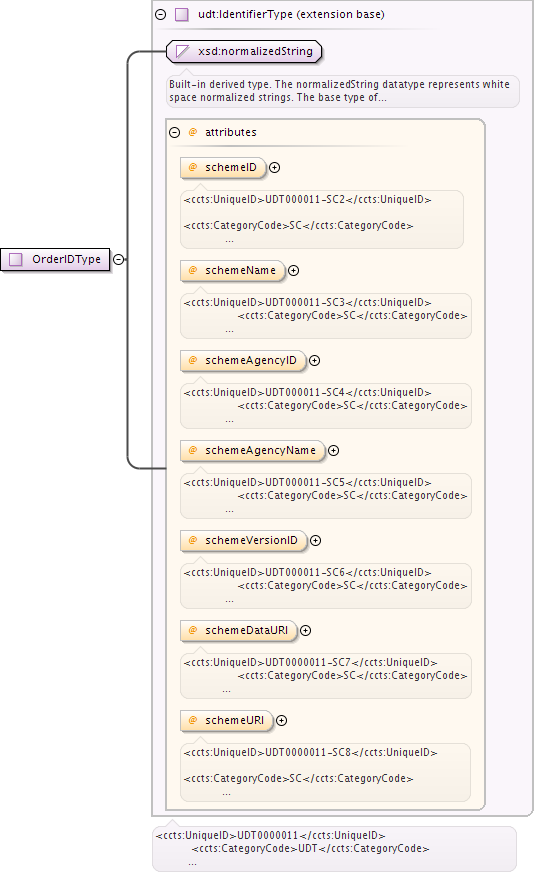Viewport: 535px width, 875px height.
Task: Expand schemeAgencyName with its plus button
Action: (x=334, y=451)
